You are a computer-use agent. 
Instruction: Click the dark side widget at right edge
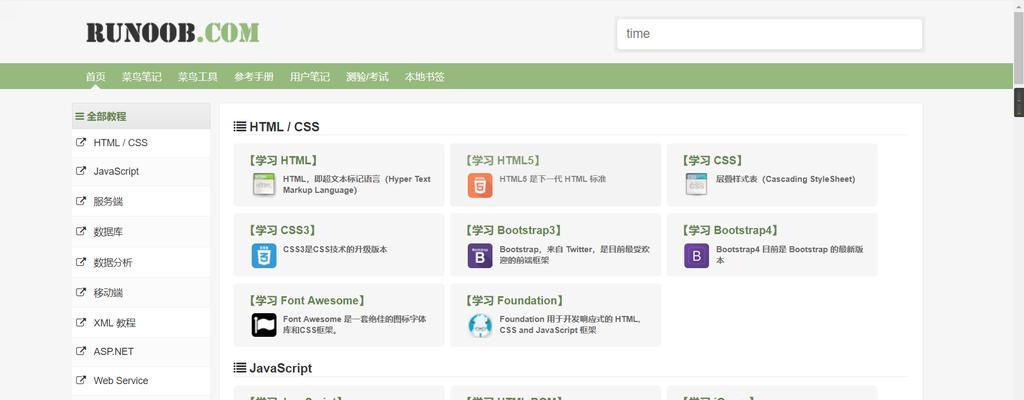(1018, 103)
